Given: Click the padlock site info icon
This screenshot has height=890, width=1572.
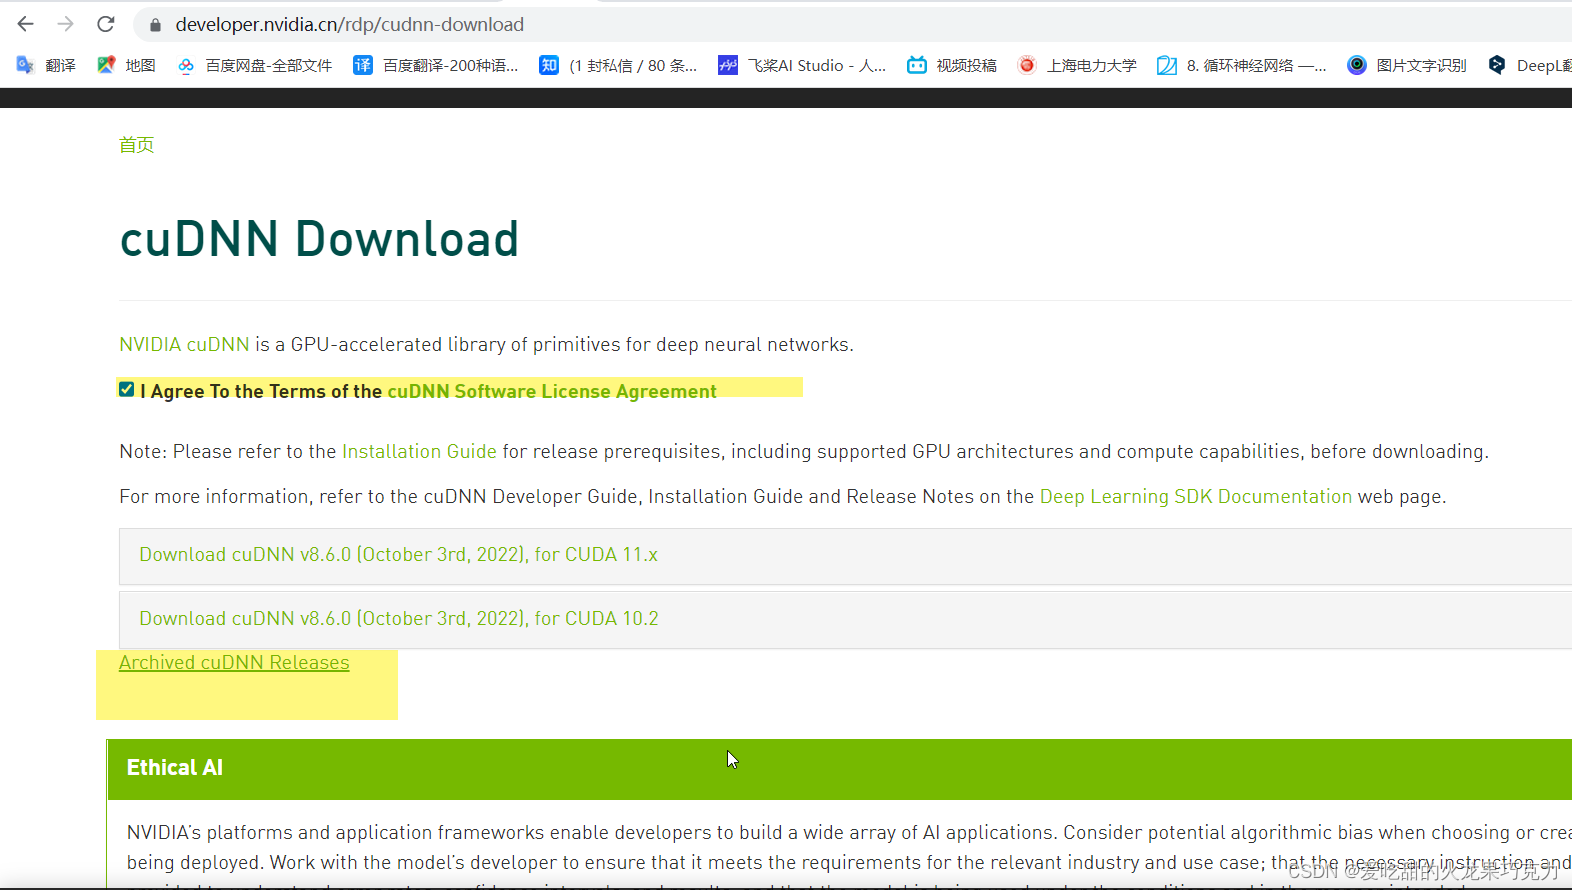Looking at the screenshot, I should click(x=155, y=25).
